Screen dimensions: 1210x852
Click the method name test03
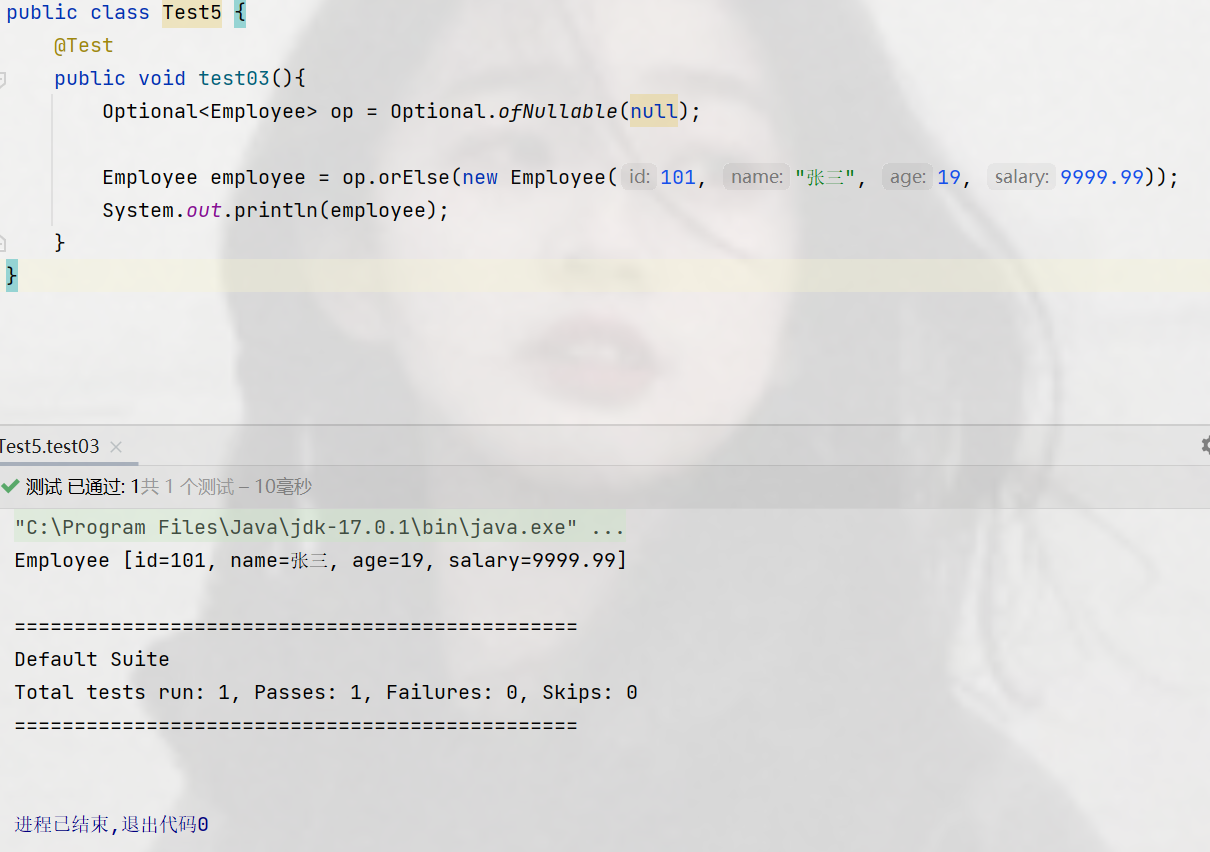(x=234, y=78)
